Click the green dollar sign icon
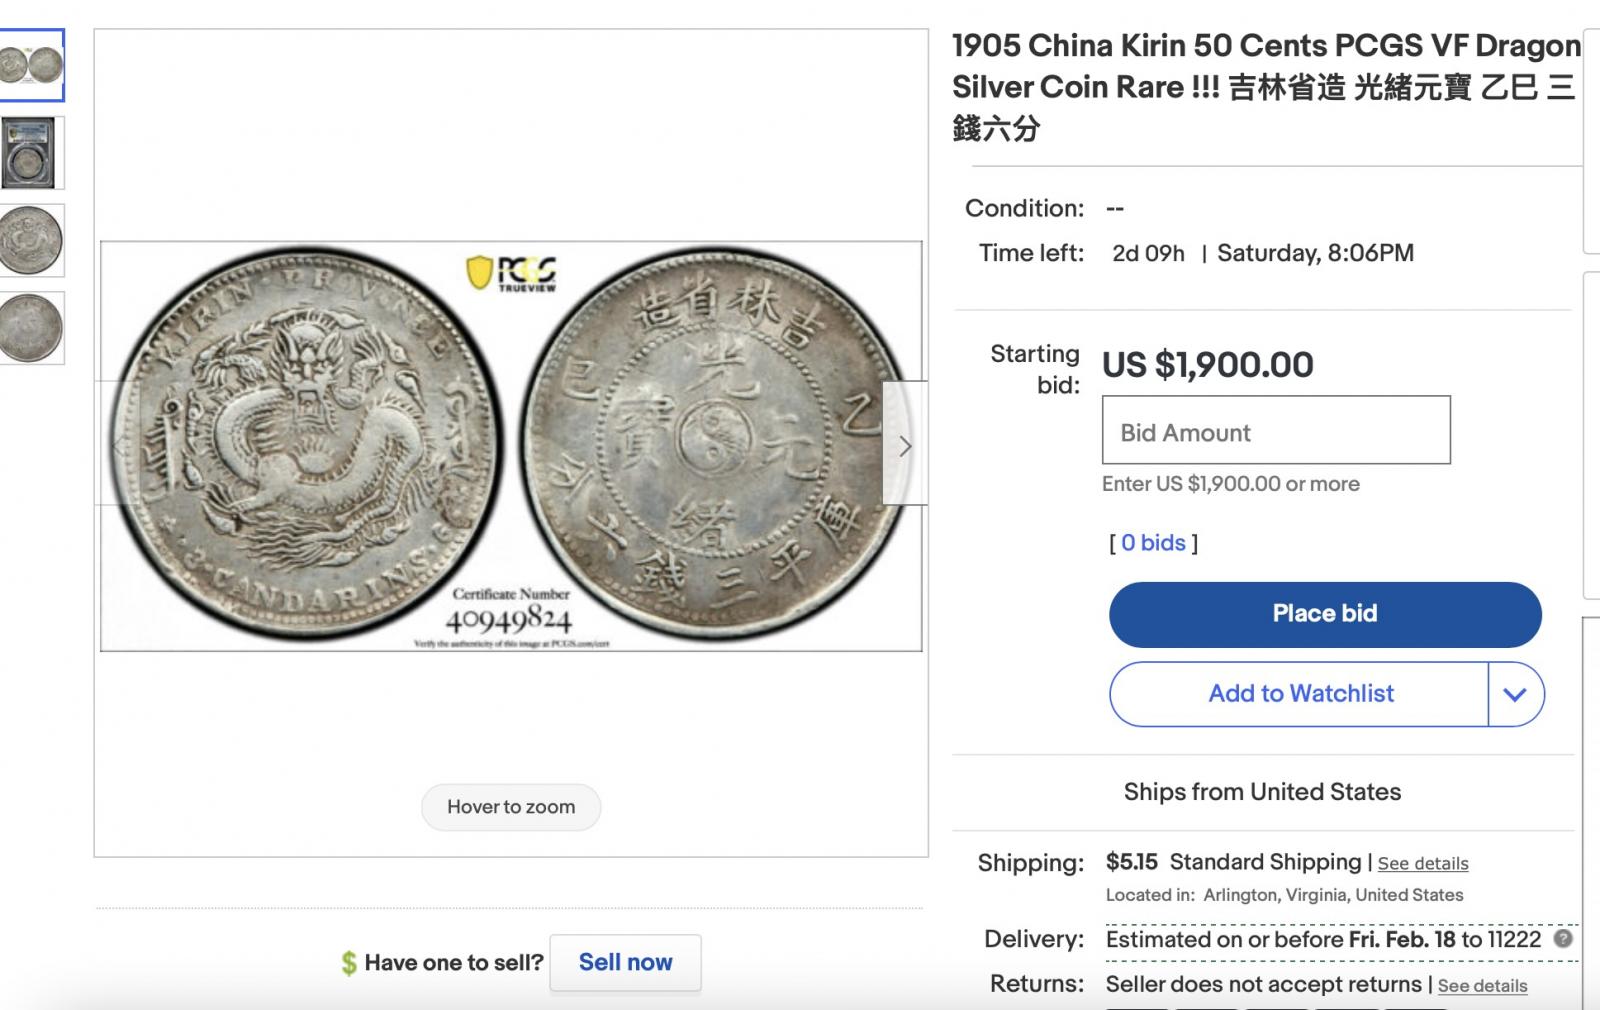 (x=348, y=963)
